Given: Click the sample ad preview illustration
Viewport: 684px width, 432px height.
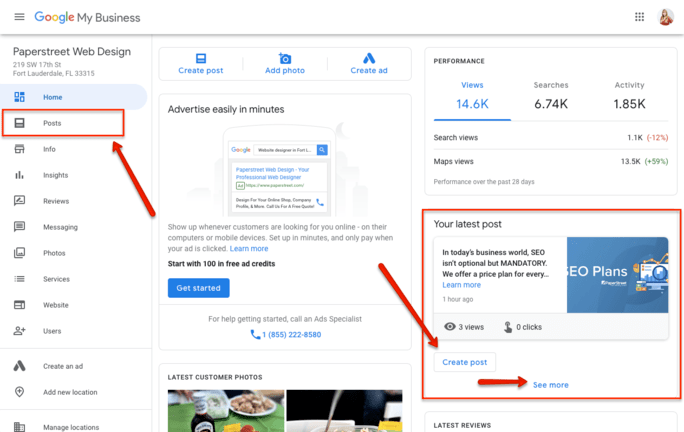Looking at the screenshot, I should click(279, 172).
